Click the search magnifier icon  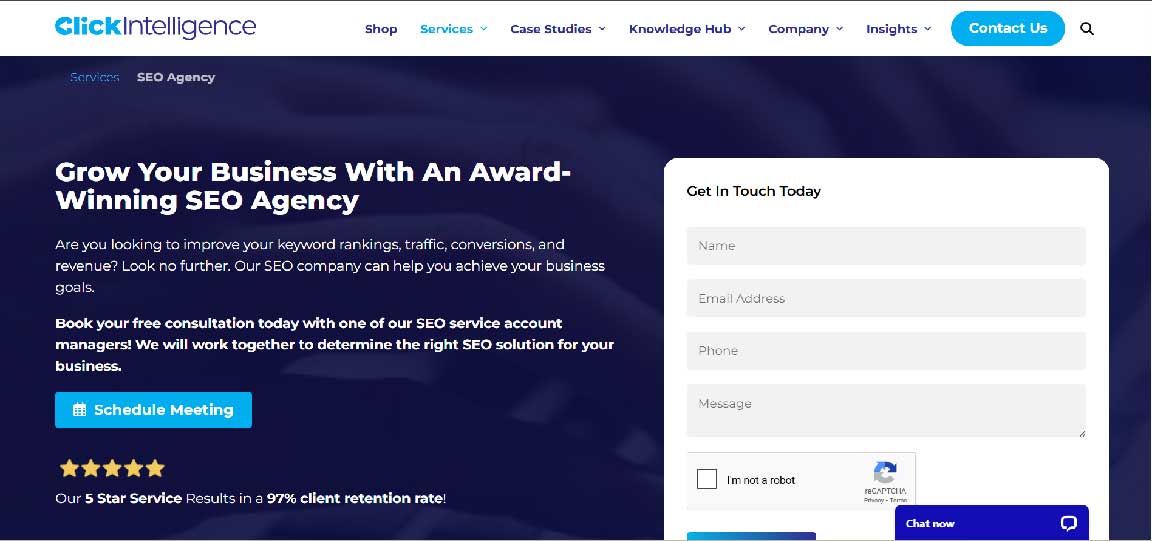click(1087, 29)
